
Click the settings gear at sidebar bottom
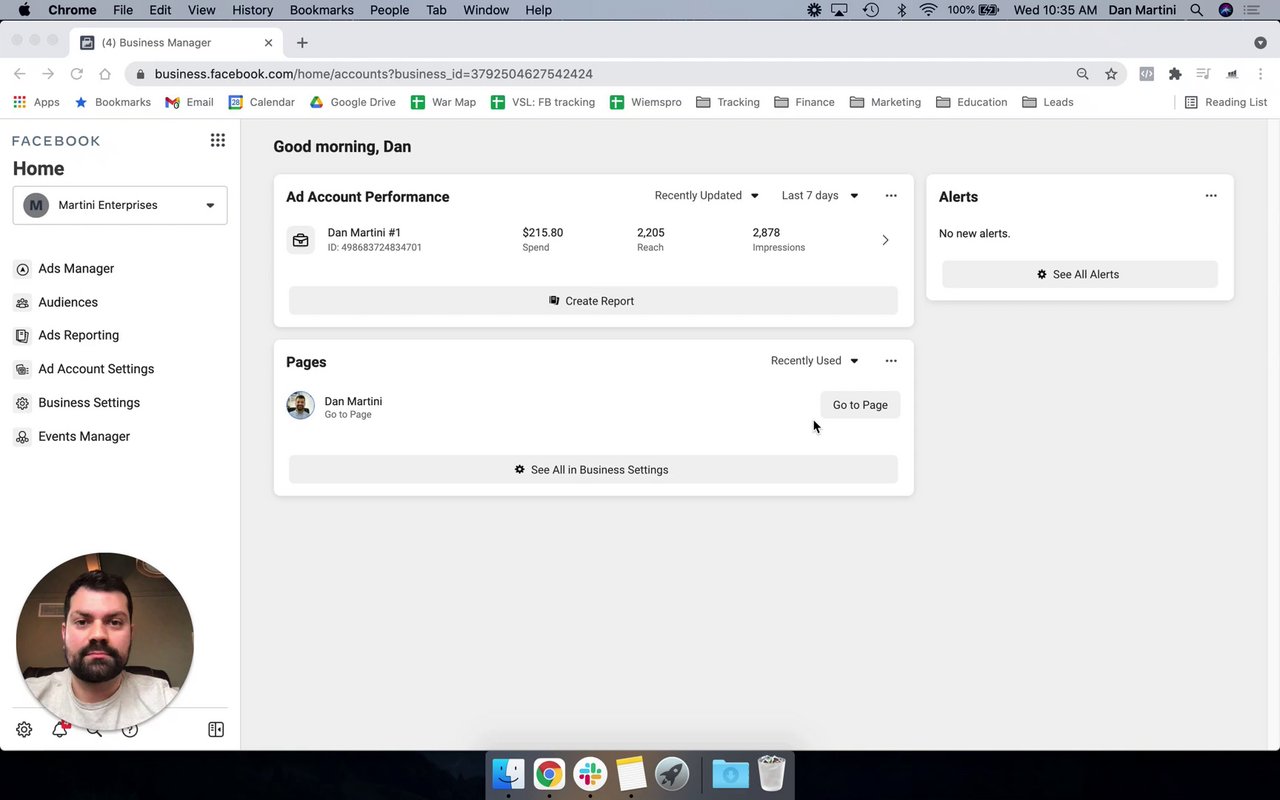[x=24, y=730]
